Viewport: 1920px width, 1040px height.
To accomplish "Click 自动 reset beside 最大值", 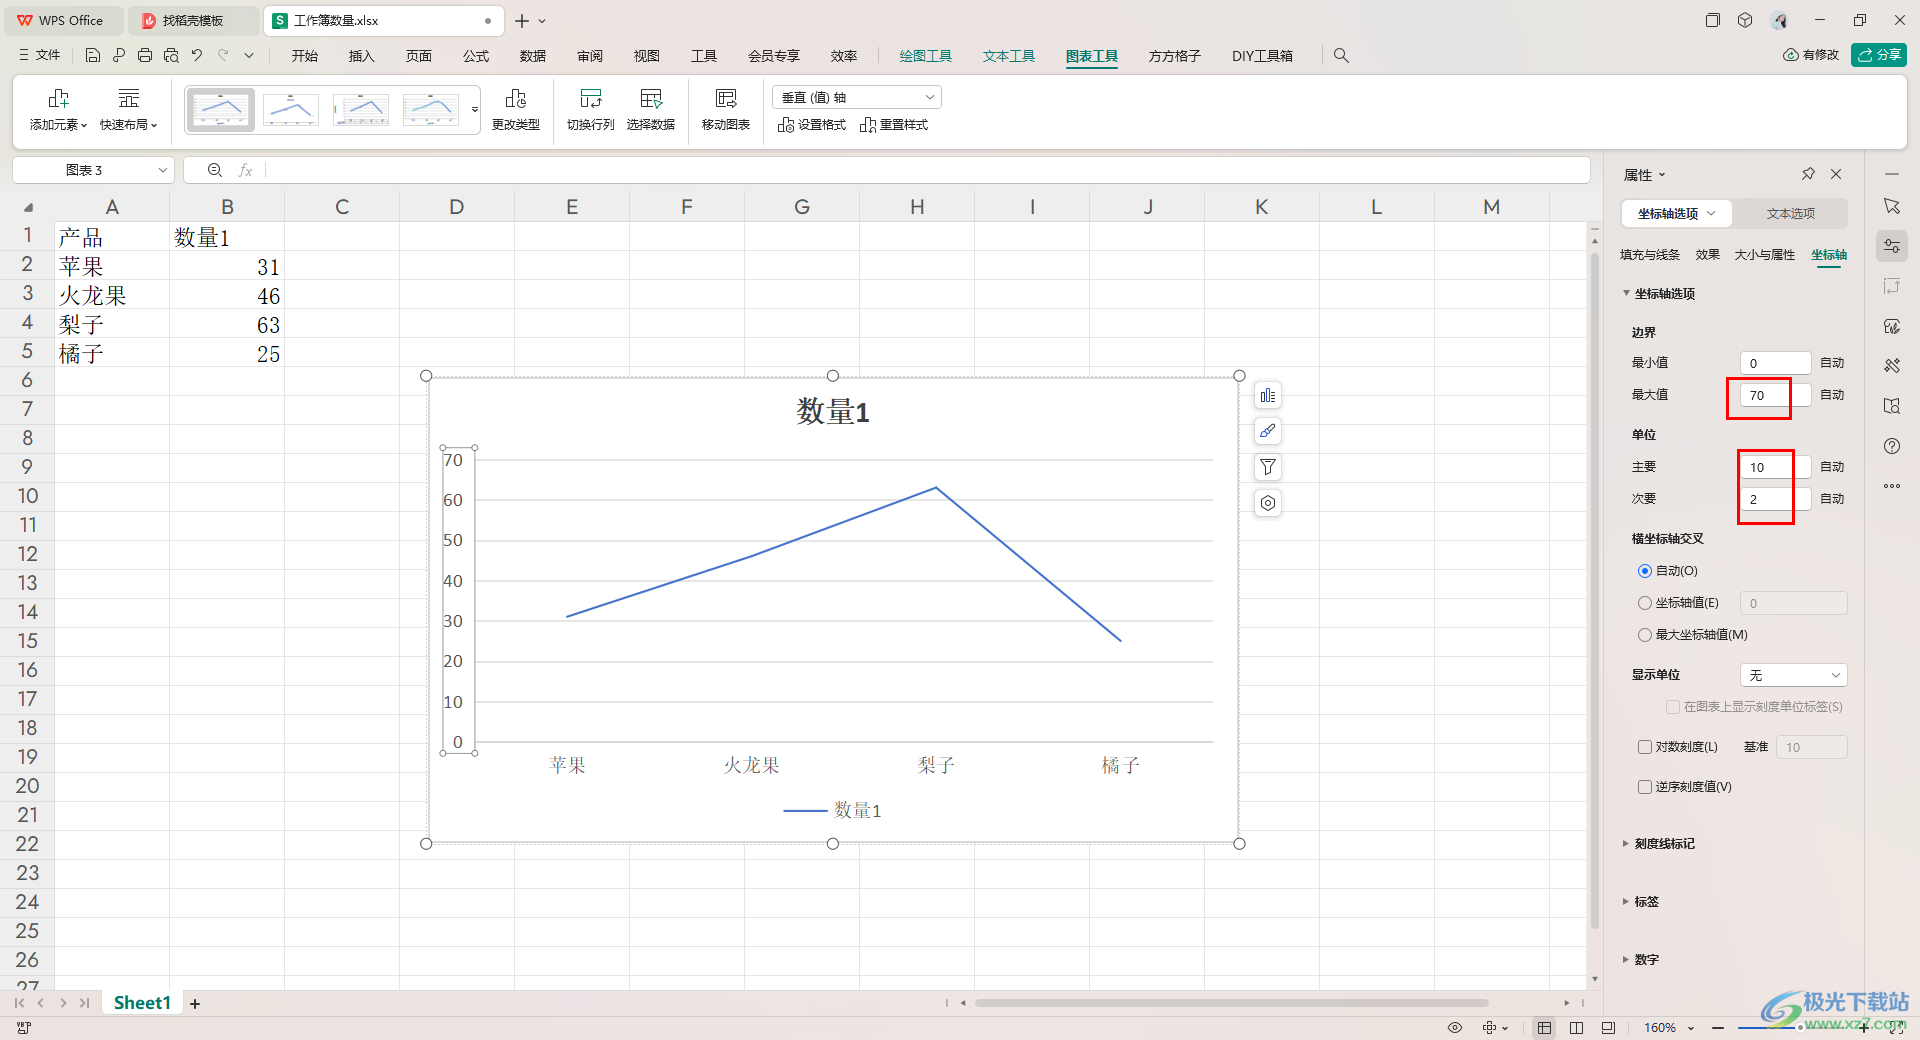I will (1832, 395).
